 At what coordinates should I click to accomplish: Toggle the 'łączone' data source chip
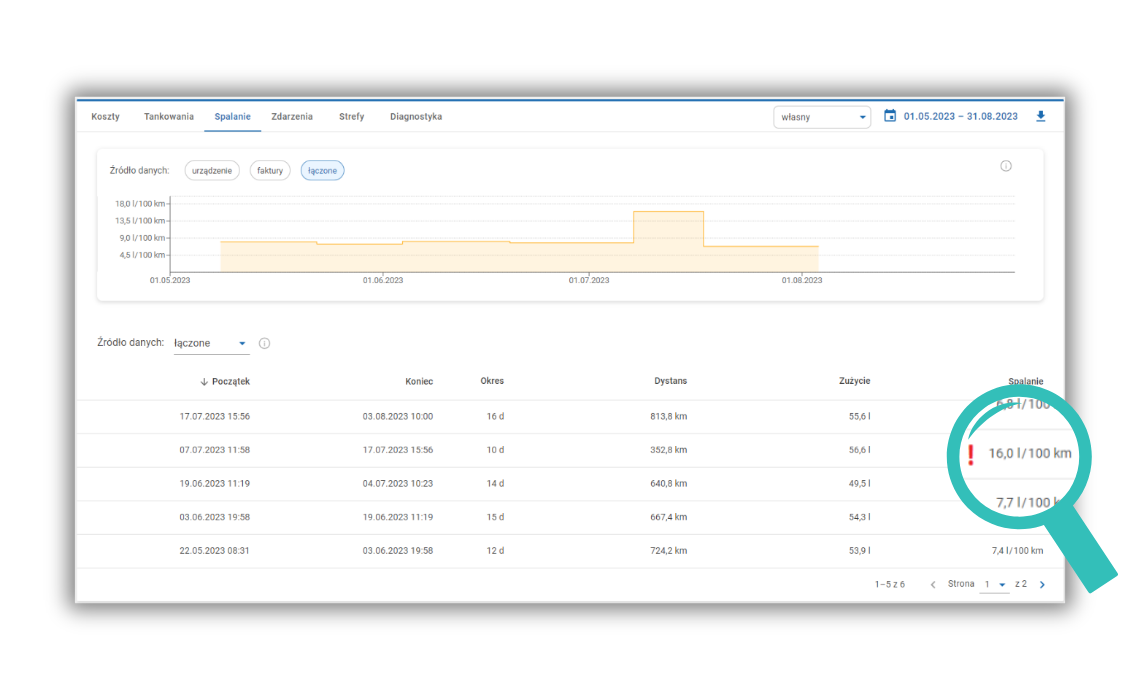323,171
